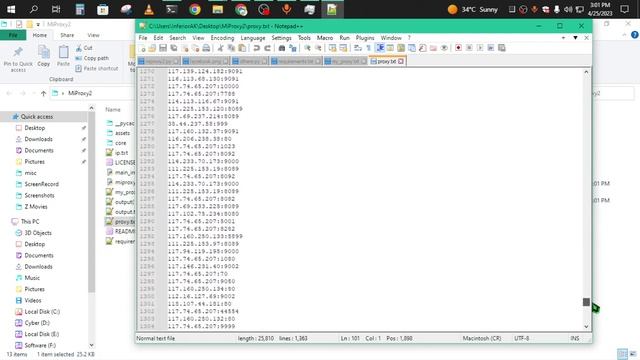Screen dimensions: 640x360
Task: Switch to the proxy.txt tab
Action: click(x=386, y=61)
